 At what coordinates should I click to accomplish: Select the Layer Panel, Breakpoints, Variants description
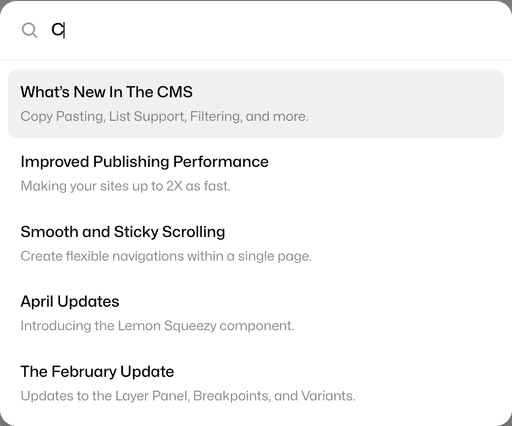188,396
